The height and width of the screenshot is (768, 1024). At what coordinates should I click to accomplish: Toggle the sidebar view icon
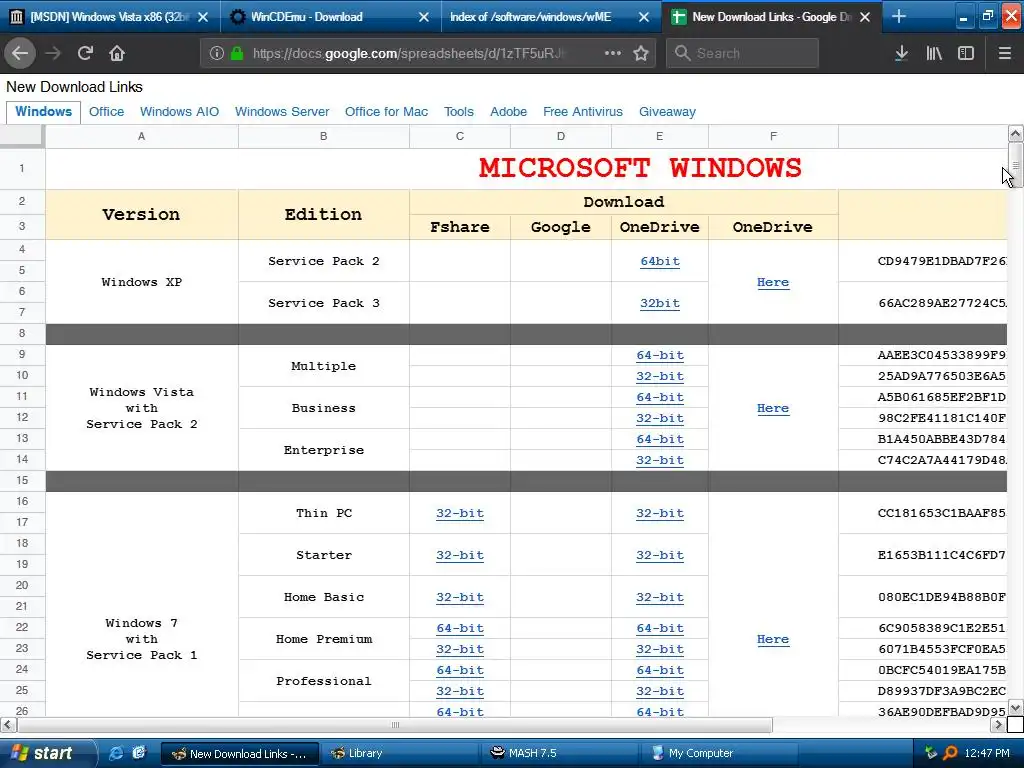pyautogui.click(x=966, y=53)
